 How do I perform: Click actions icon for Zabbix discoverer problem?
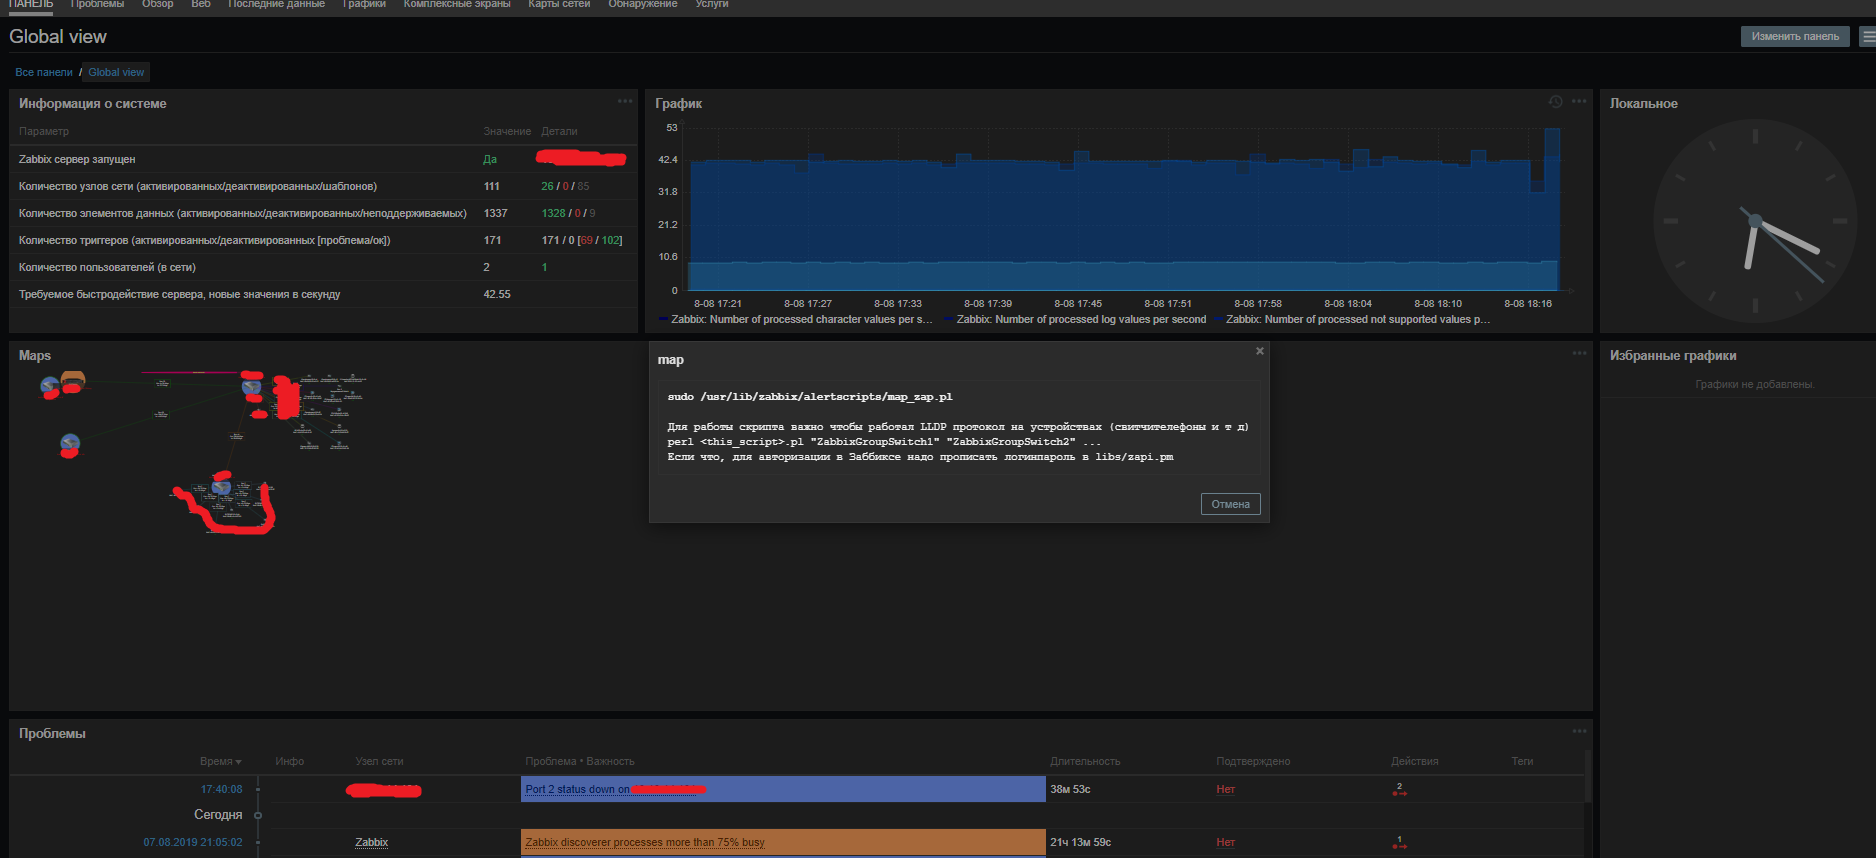tap(1399, 843)
